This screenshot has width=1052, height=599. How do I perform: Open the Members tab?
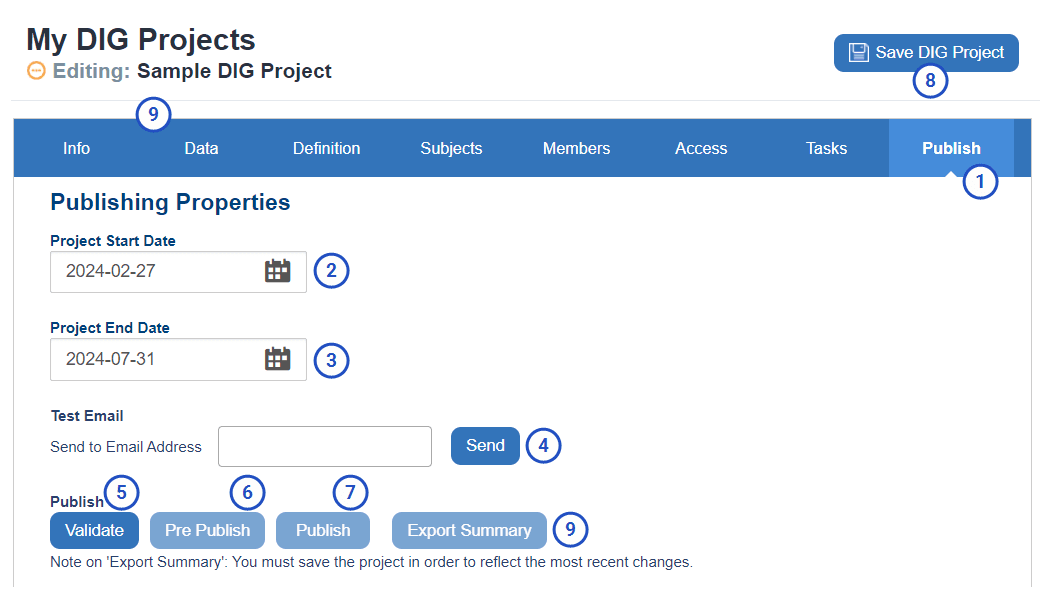click(x=576, y=148)
